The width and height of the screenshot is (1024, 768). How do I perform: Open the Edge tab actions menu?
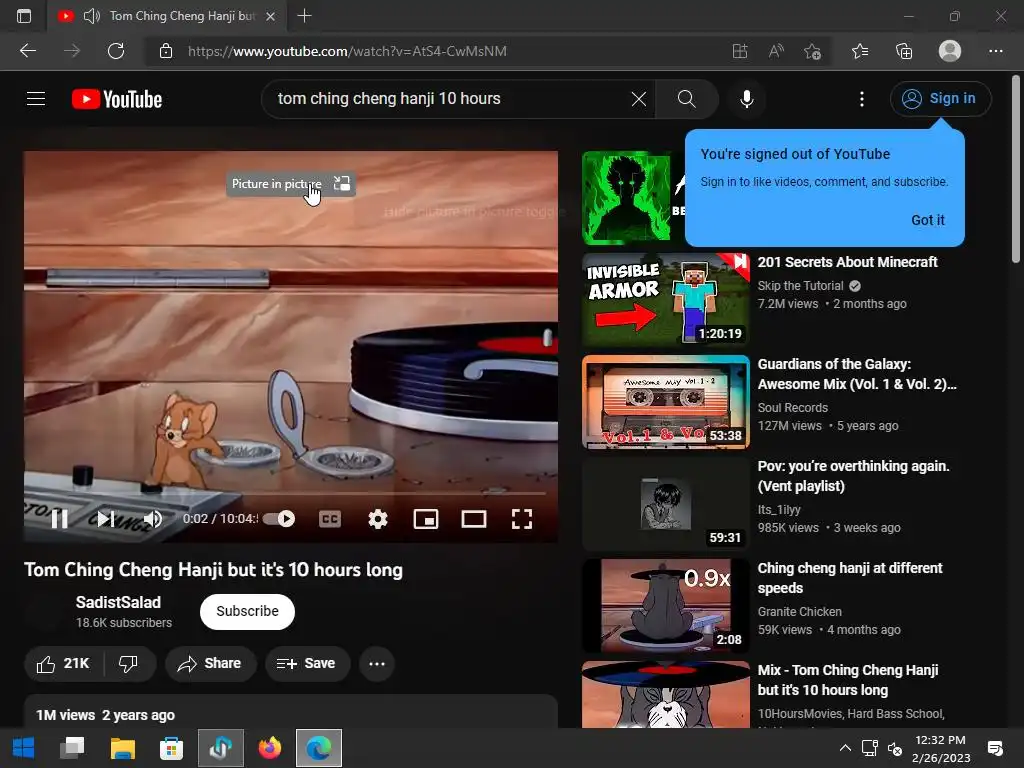point(24,16)
